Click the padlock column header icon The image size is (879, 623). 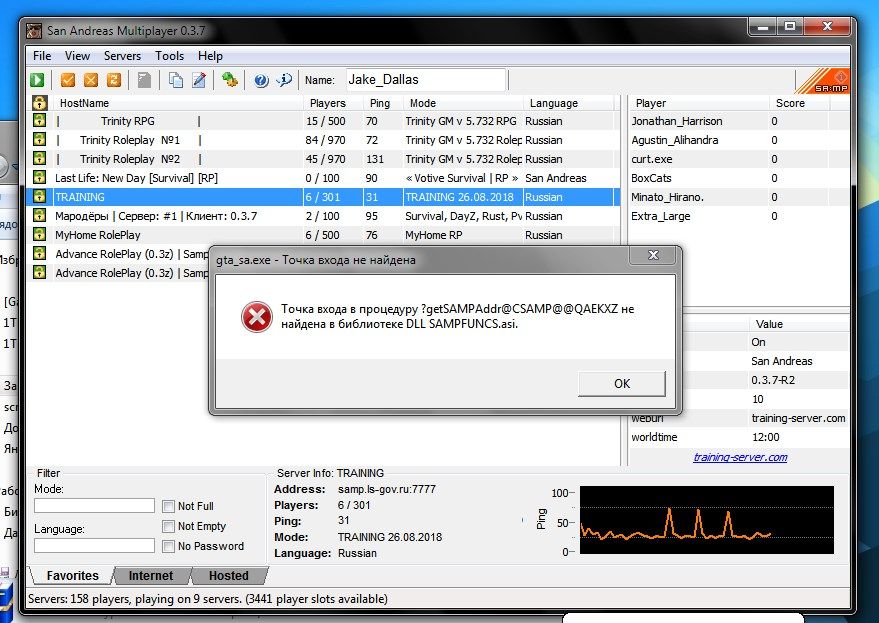39,103
